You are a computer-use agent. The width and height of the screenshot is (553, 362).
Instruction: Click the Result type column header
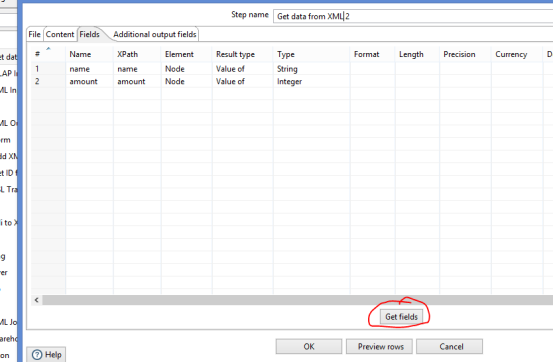pyautogui.click(x=243, y=54)
